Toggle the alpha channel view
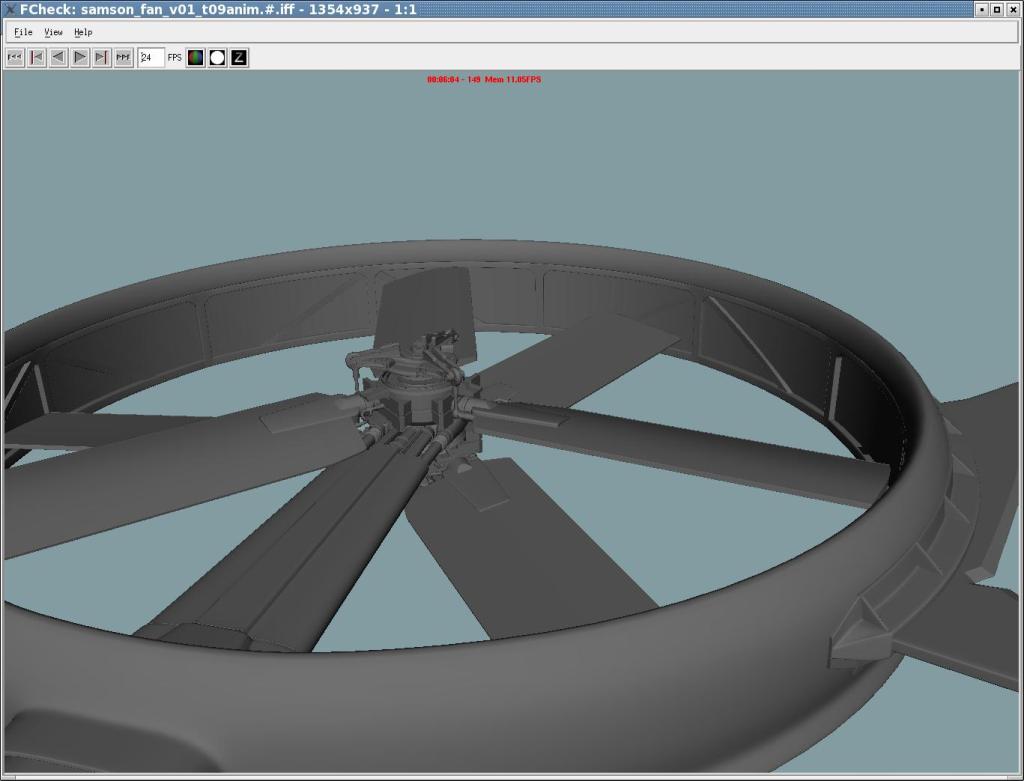Screen dimensions: 1024x781 tap(217, 58)
